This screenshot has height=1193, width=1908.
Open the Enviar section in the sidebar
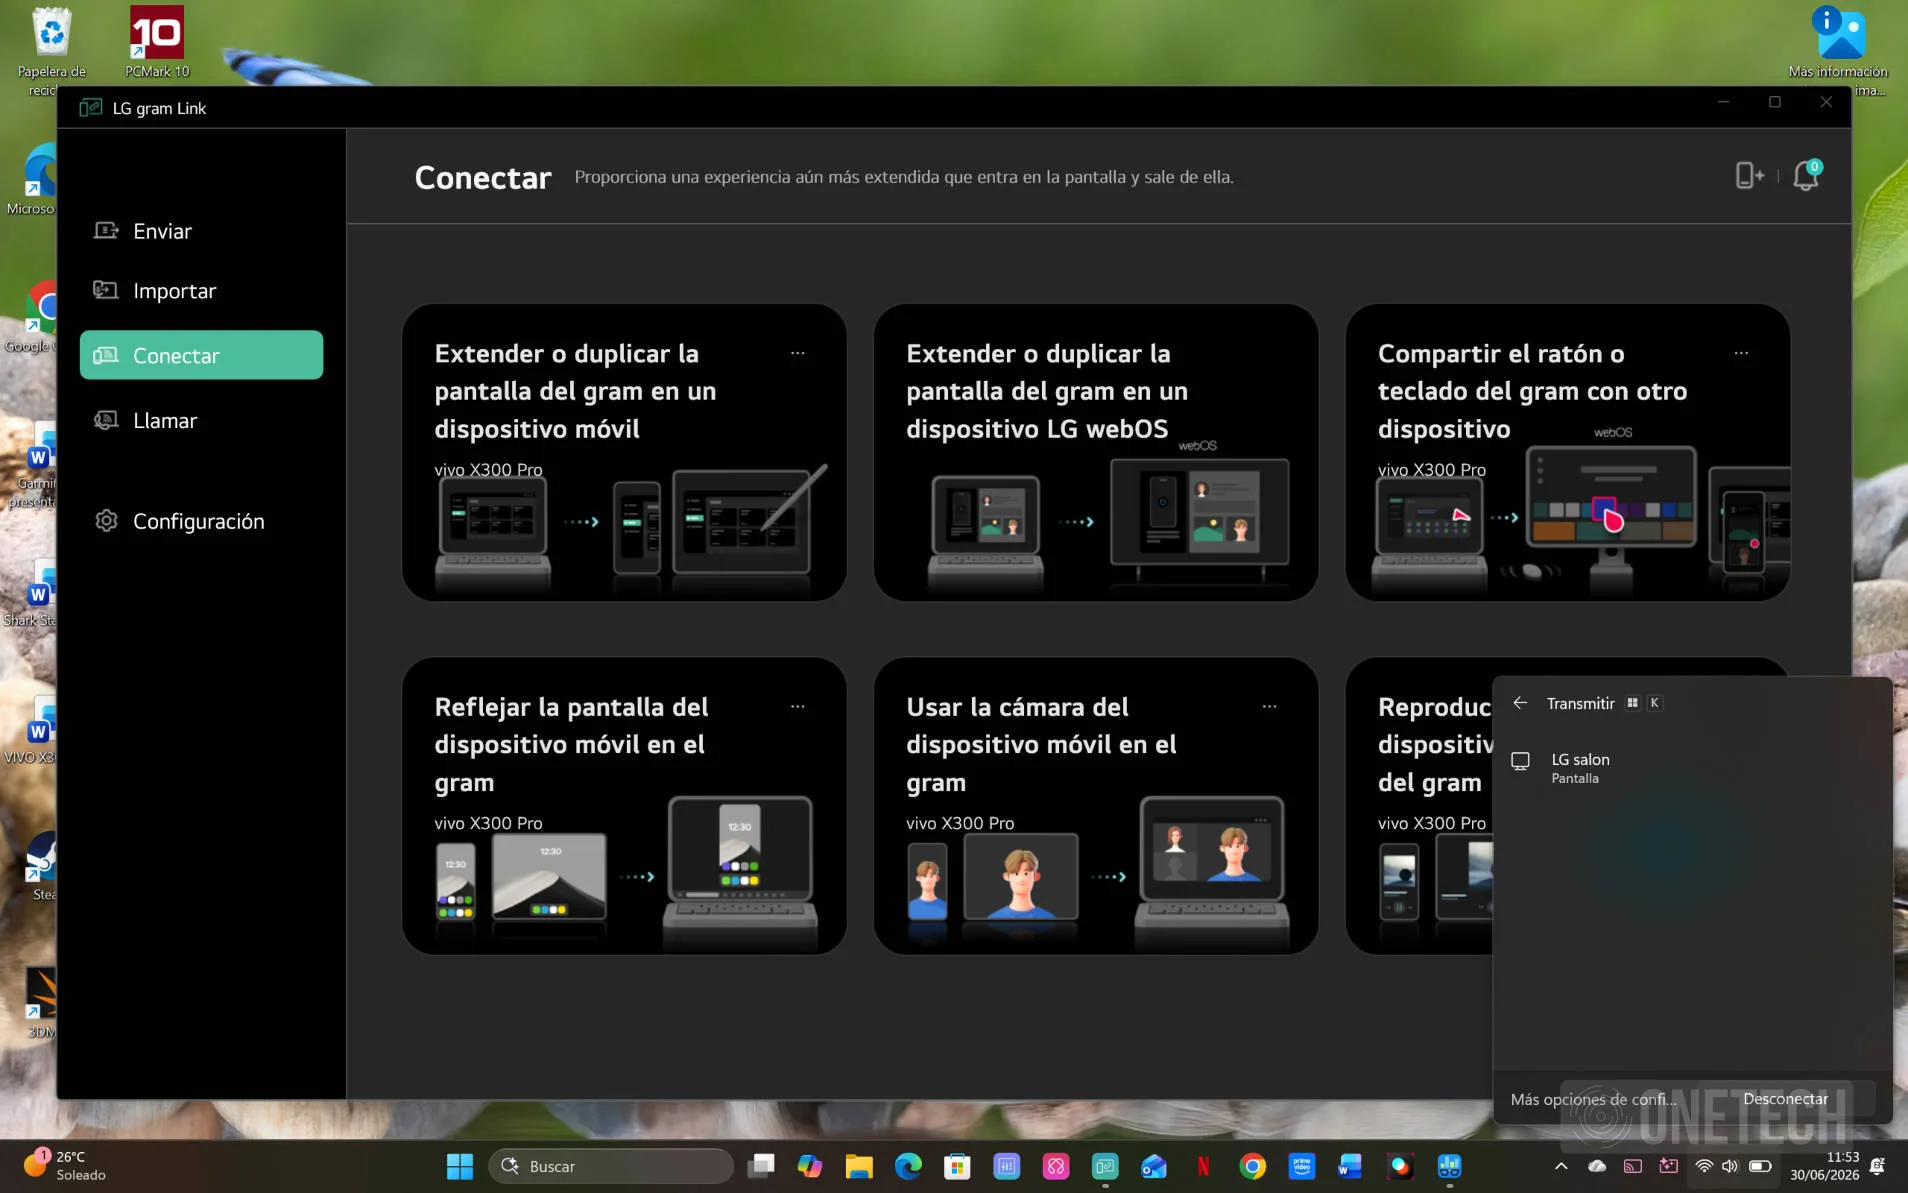[x=201, y=231]
